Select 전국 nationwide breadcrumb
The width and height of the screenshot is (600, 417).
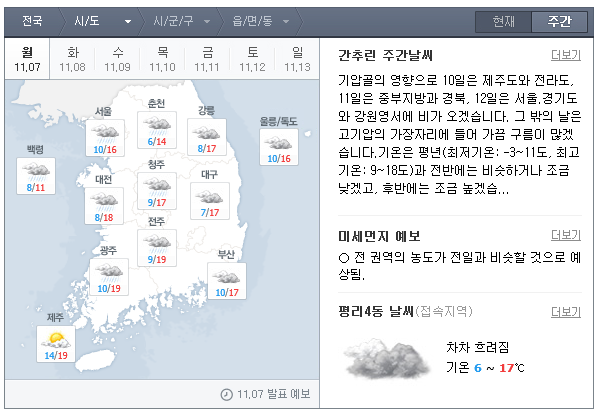[x=32, y=21]
